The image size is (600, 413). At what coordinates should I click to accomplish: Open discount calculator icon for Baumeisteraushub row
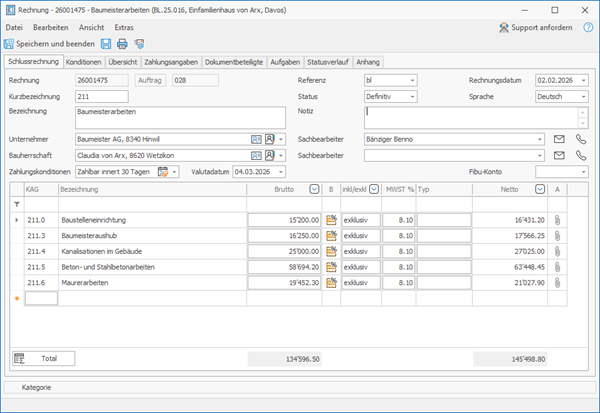point(331,236)
